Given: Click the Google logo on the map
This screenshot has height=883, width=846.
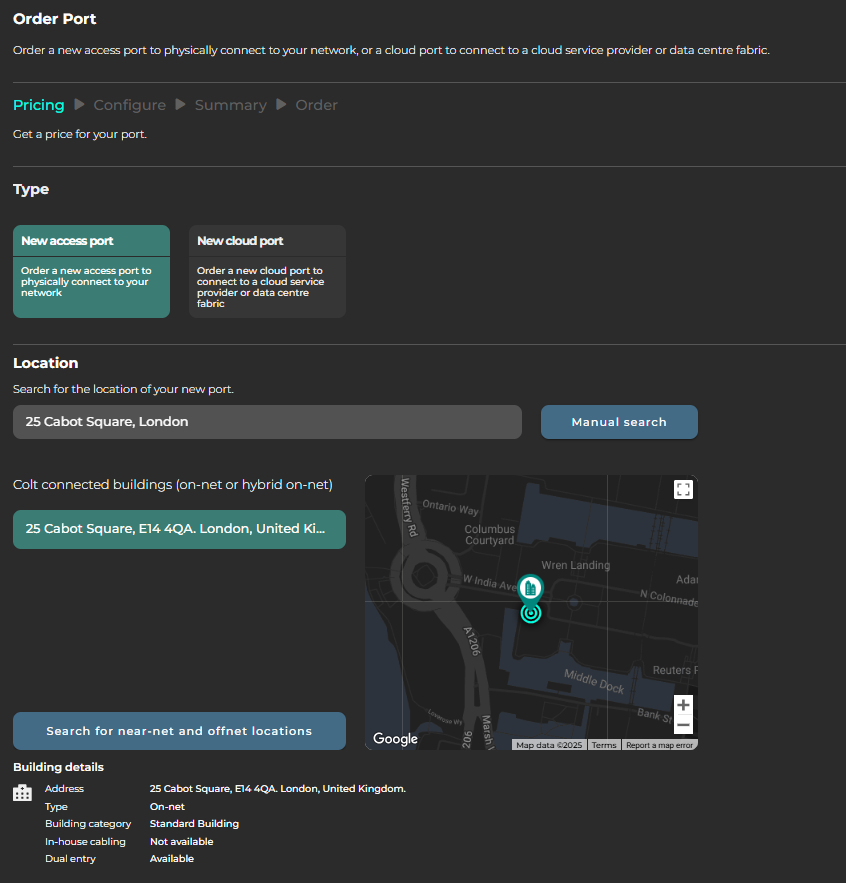Looking at the screenshot, I should (x=395, y=739).
